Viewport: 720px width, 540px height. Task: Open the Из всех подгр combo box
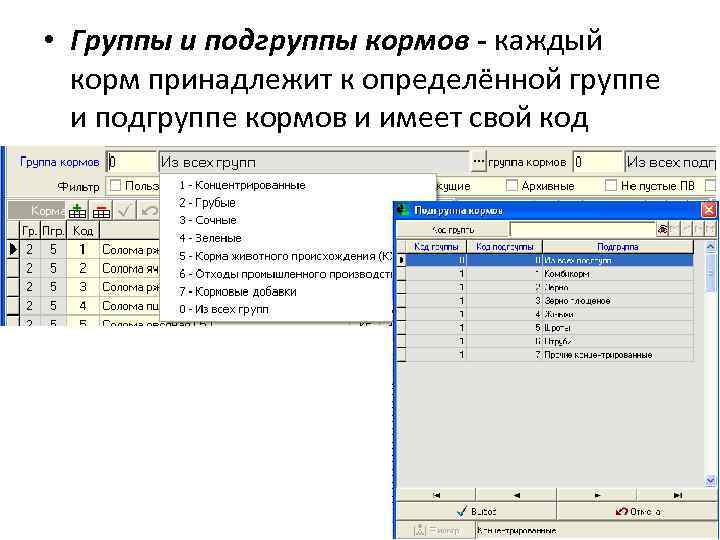(671, 162)
